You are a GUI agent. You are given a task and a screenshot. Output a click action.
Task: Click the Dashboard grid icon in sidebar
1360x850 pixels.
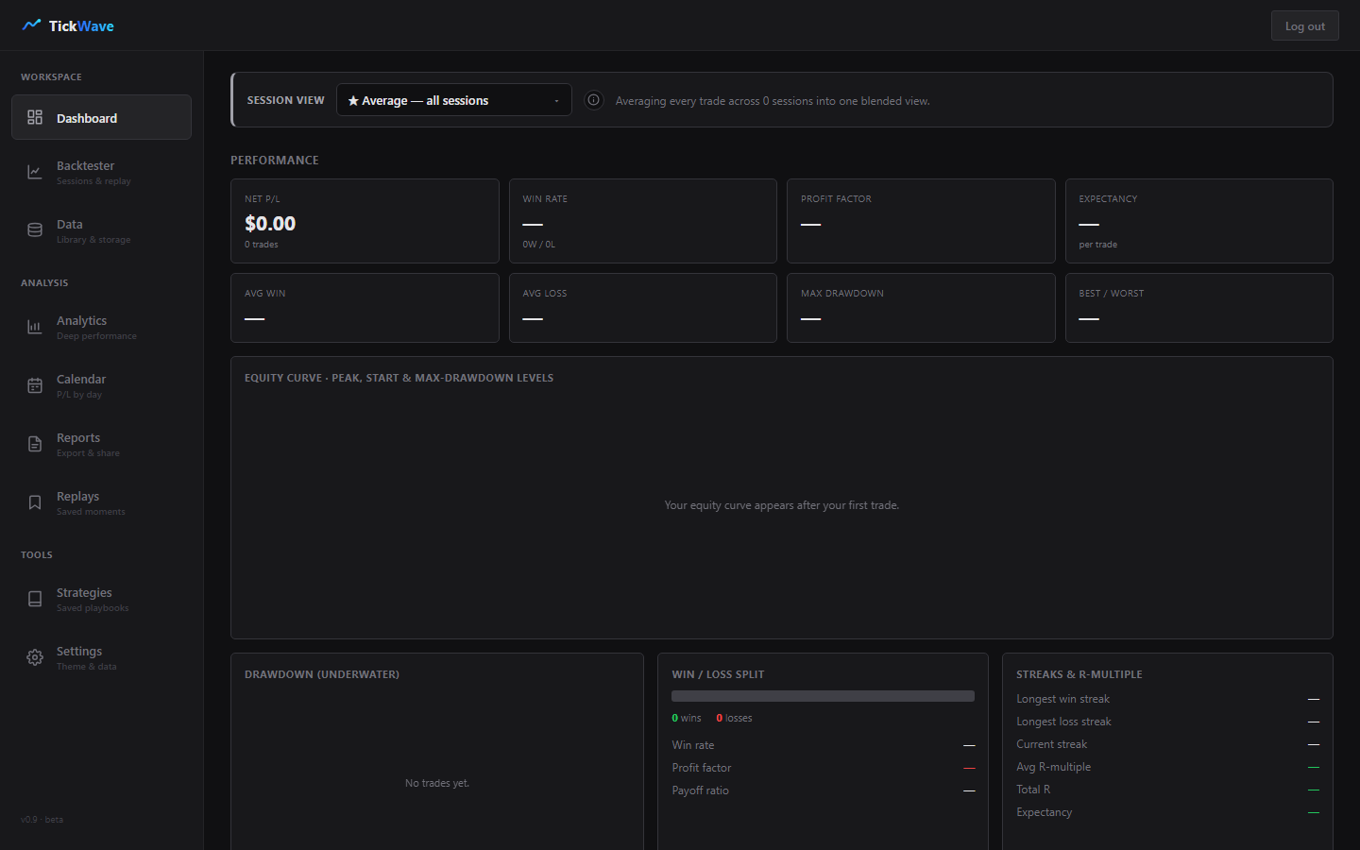click(x=35, y=118)
